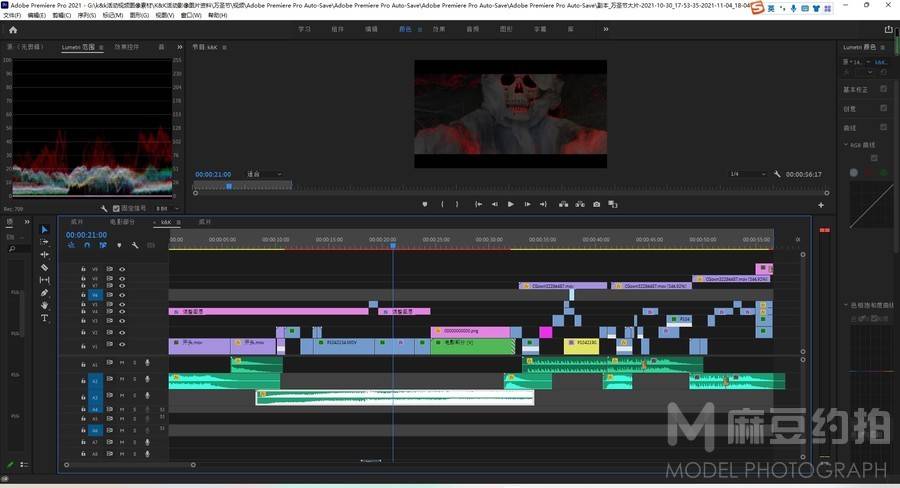The width and height of the screenshot is (900, 488).
Task: Toggle the clamp signal checkbox in Lumetri Scopes
Action: pyautogui.click(x=117, y=208)
